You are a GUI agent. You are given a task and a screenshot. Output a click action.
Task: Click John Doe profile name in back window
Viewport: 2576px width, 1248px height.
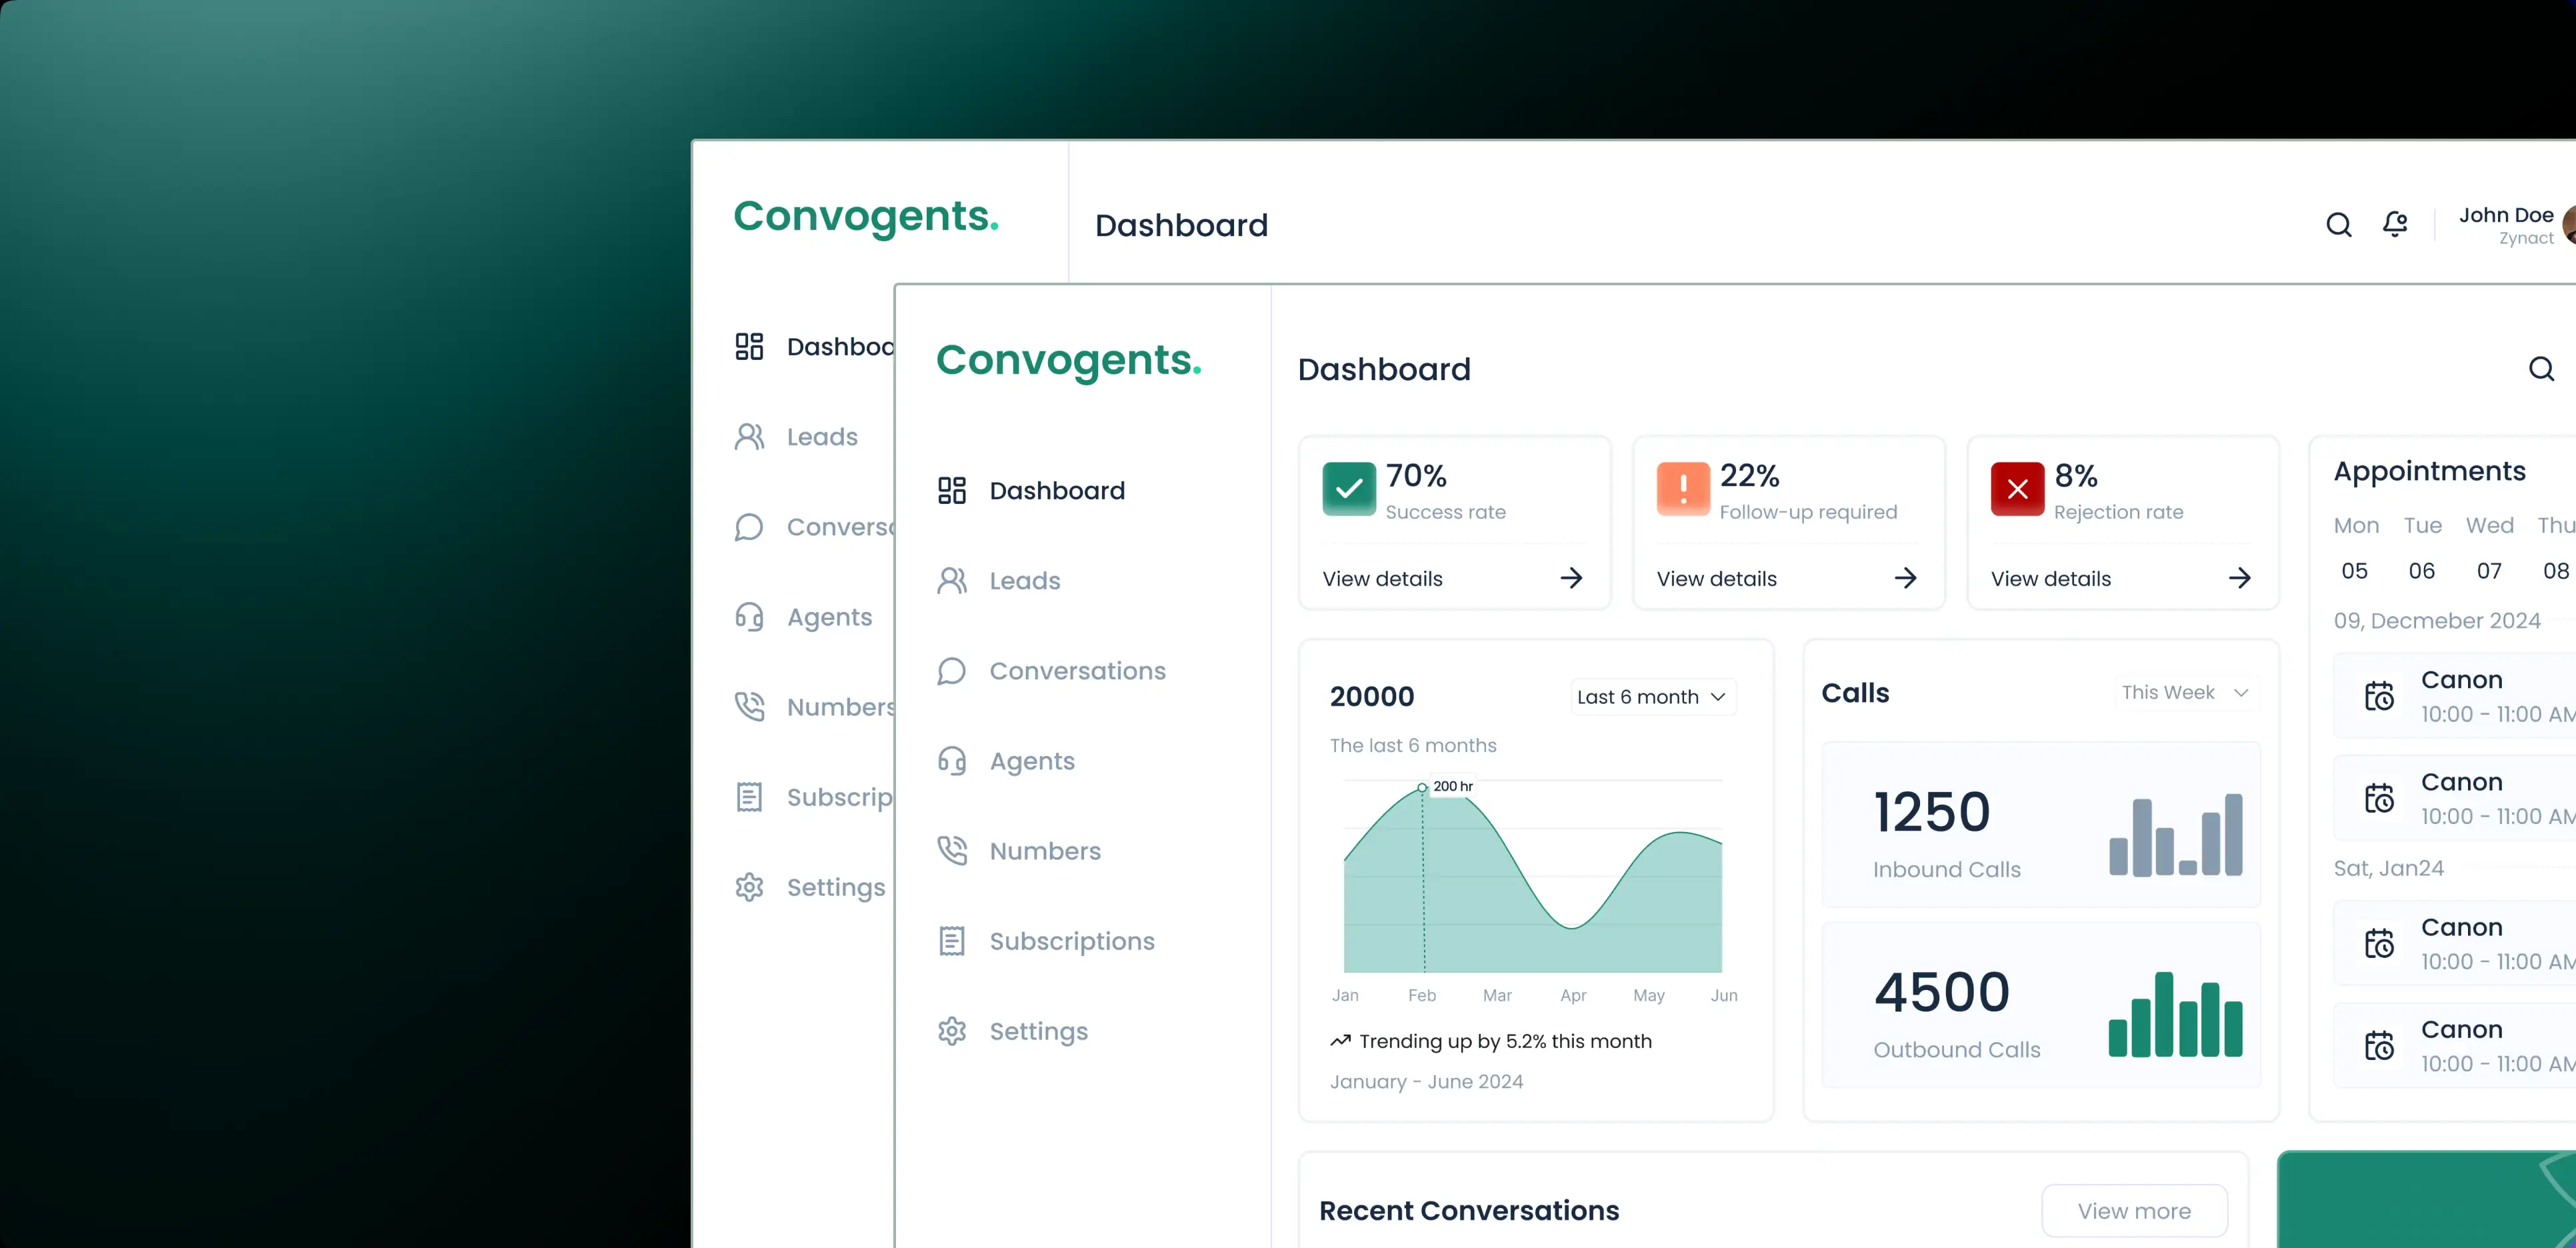[2505, 215]
